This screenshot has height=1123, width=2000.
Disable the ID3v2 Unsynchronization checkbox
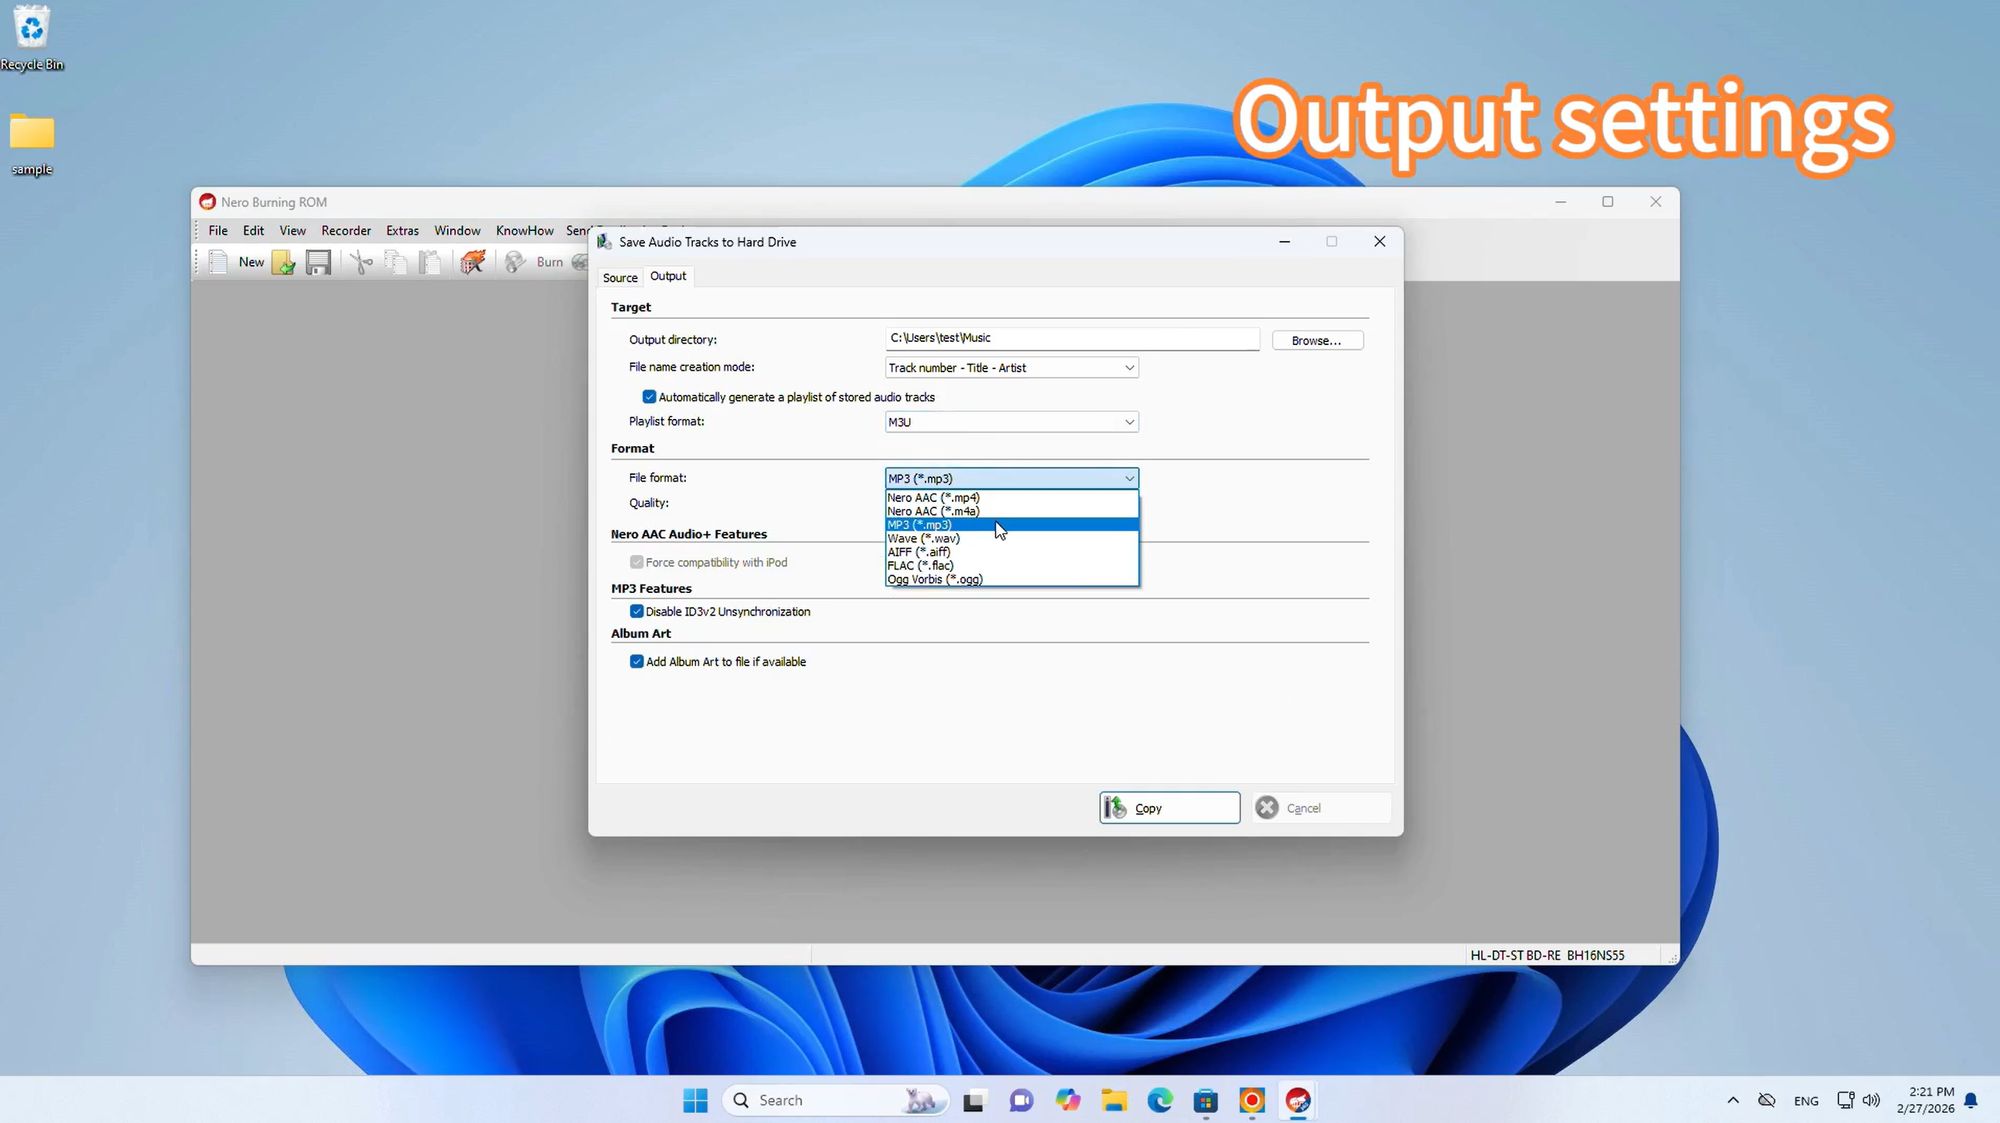coord(637,611)
